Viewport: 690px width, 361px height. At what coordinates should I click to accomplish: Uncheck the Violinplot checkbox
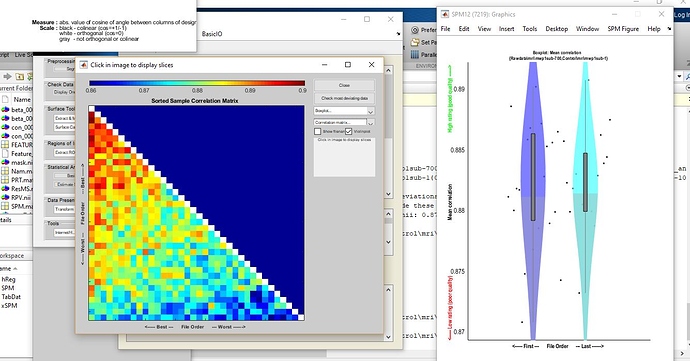click(x=349, y=131)
